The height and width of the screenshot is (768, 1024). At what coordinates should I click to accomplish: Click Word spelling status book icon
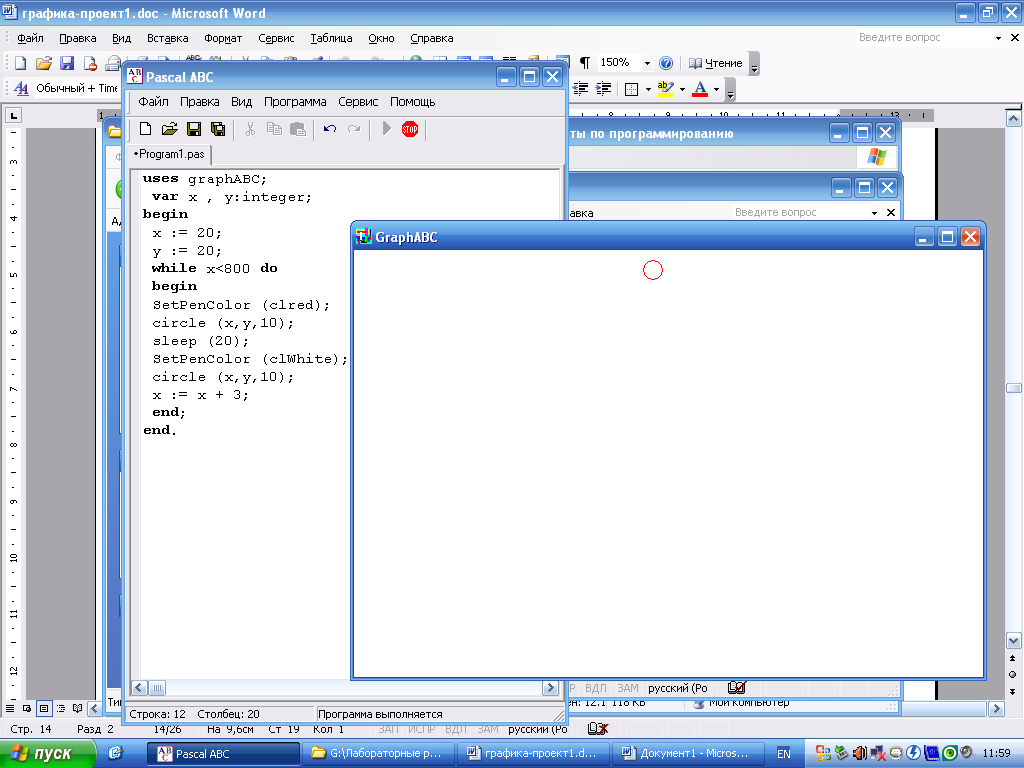coord(598,729)
